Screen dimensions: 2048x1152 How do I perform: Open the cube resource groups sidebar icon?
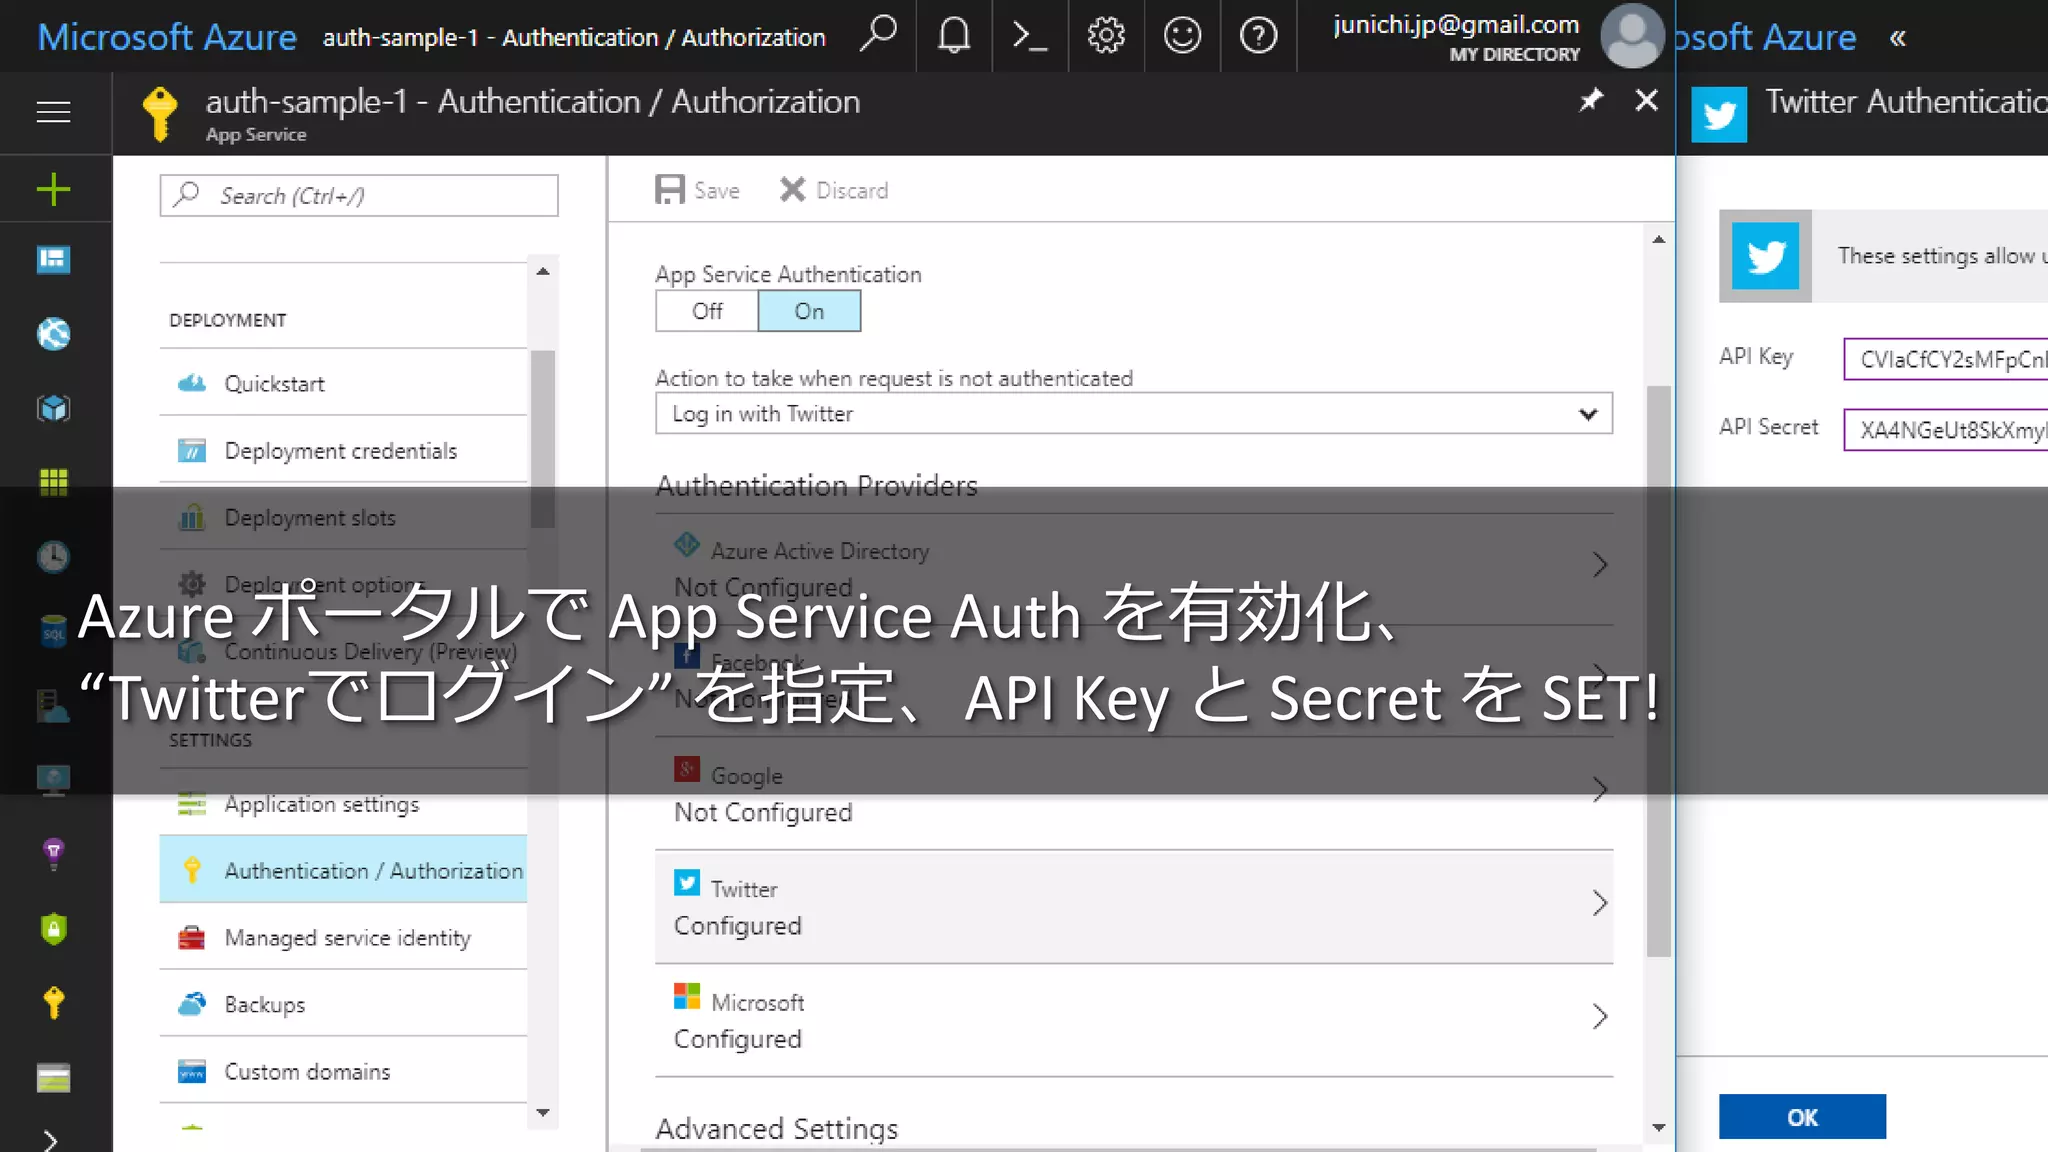pyautogui.click(x=54, y=408)
